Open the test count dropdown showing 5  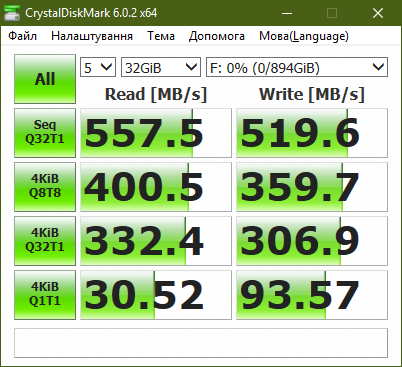click(98, 67)
